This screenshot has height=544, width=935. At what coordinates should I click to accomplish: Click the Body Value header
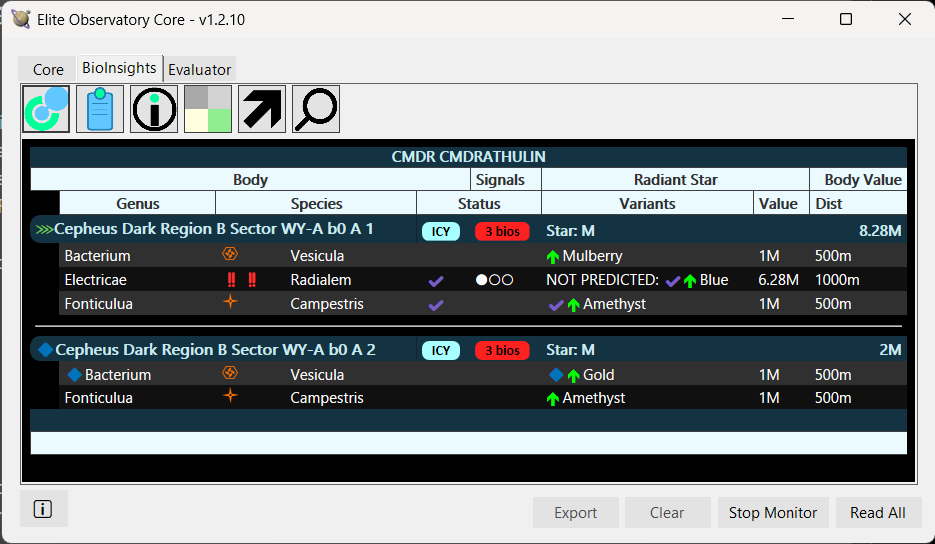[859, 180]
